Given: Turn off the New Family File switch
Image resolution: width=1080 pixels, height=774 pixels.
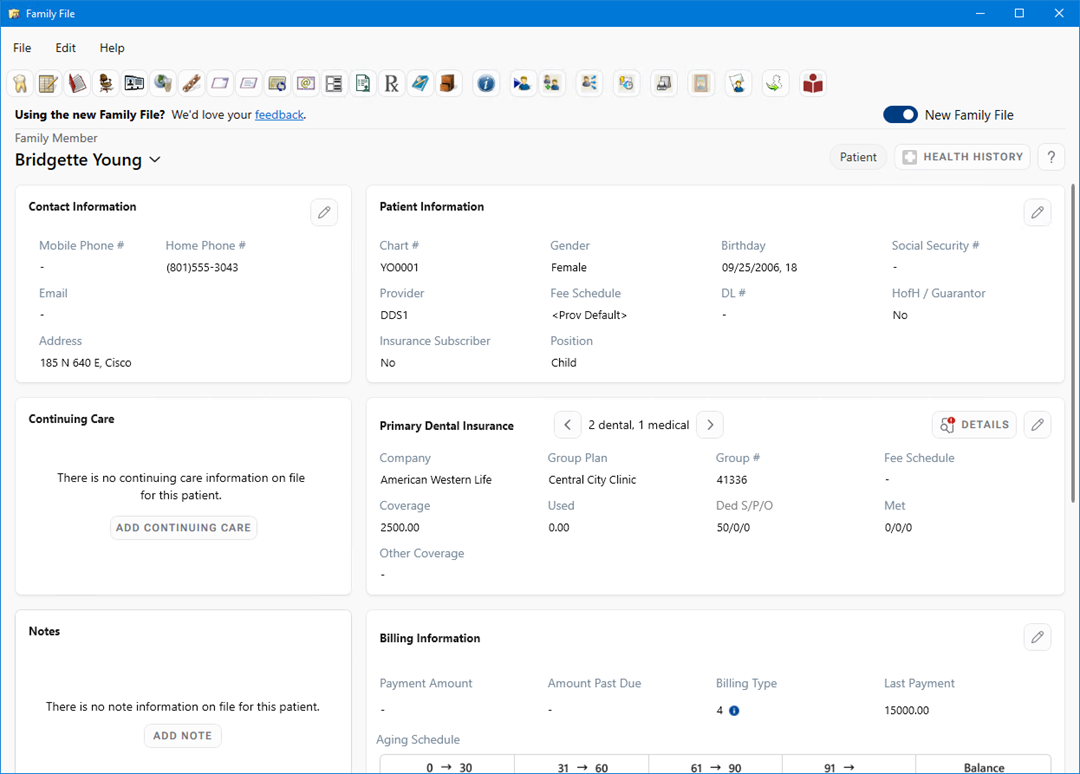Looking at the screenshot, I should [x=900, y=115].
